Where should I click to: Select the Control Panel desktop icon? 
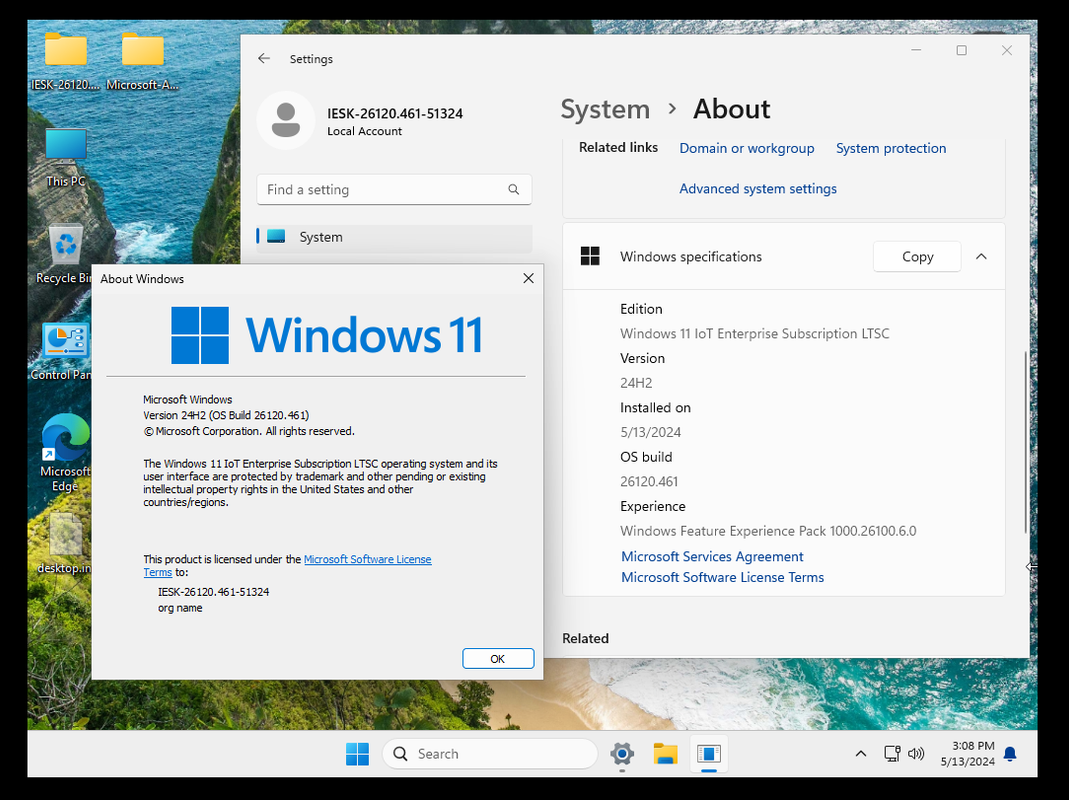[64, 351]
